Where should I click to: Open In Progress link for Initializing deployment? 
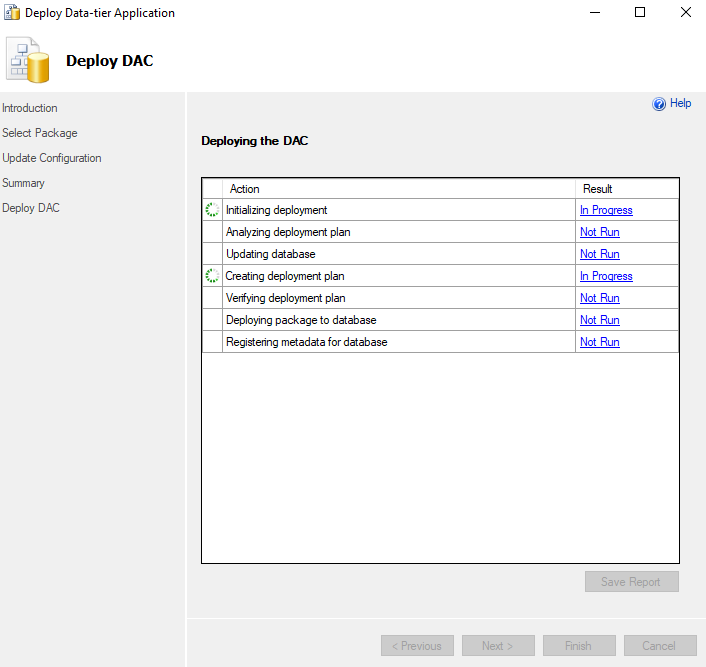606,210
